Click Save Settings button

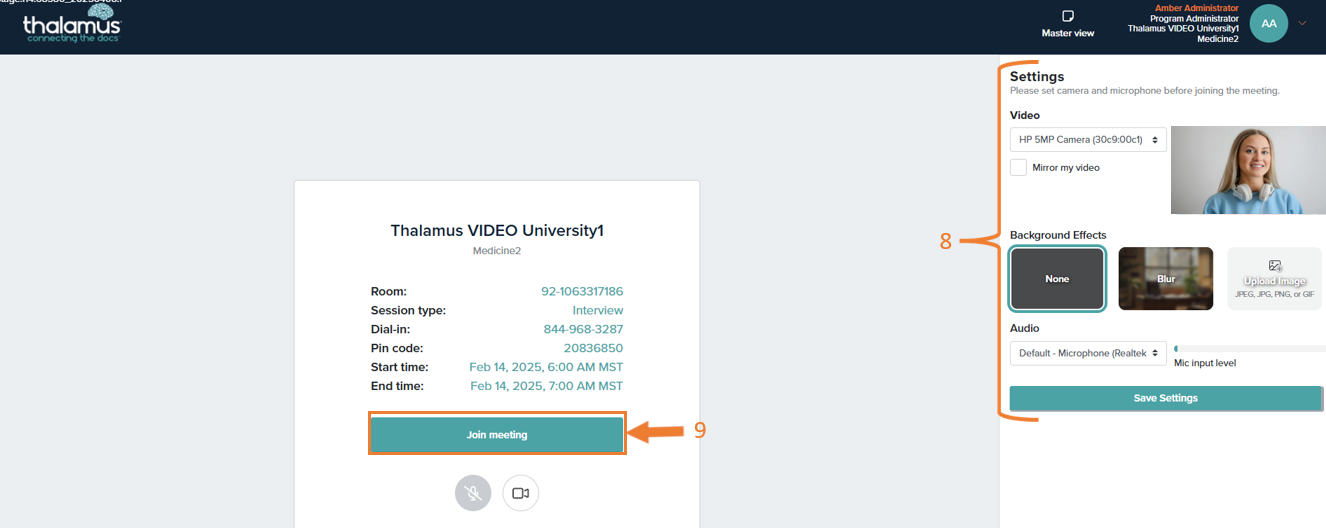[1166, 398]
